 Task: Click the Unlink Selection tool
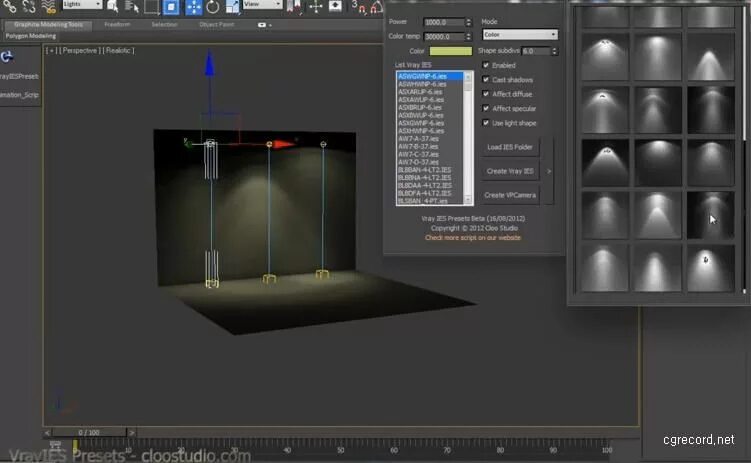(29, 6)
